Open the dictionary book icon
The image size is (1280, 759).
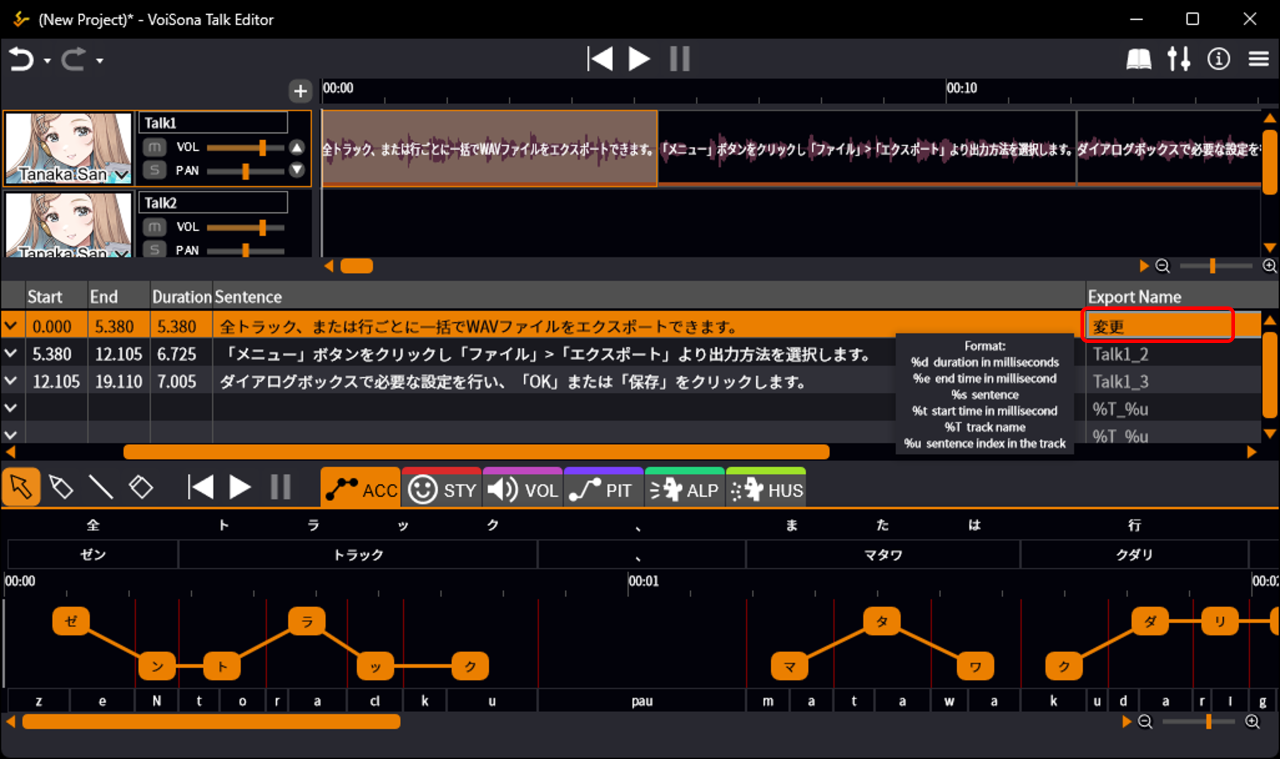click(1138, 59)
